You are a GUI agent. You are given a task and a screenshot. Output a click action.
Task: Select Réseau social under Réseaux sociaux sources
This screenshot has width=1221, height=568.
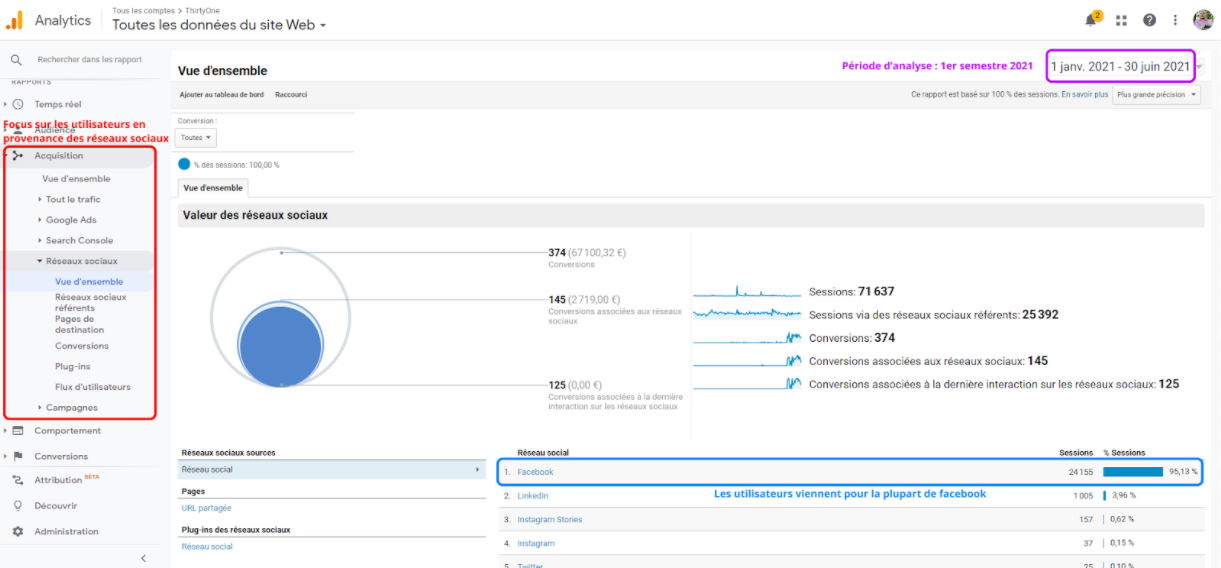330,470
